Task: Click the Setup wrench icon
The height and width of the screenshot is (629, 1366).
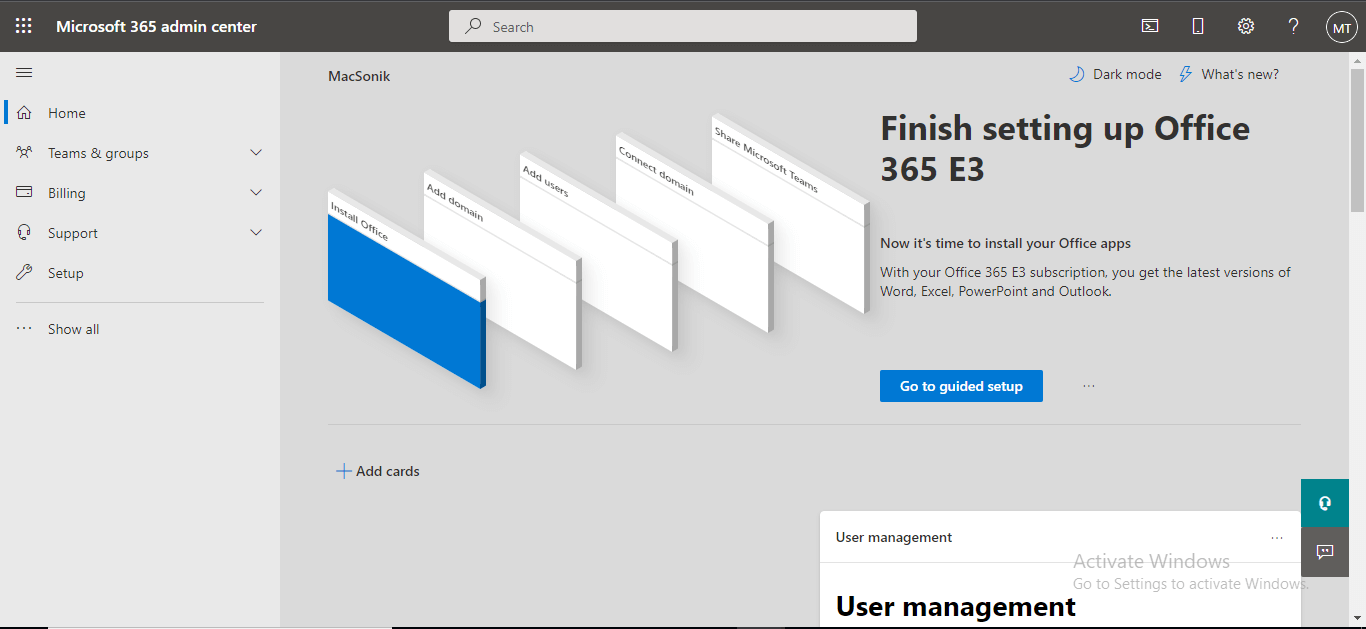Action: (24, 272)
